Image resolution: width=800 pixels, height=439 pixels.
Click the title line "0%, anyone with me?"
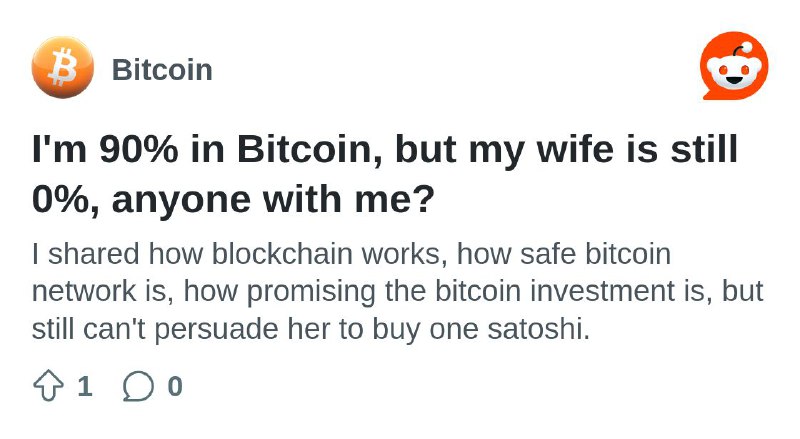coord(233,199)
